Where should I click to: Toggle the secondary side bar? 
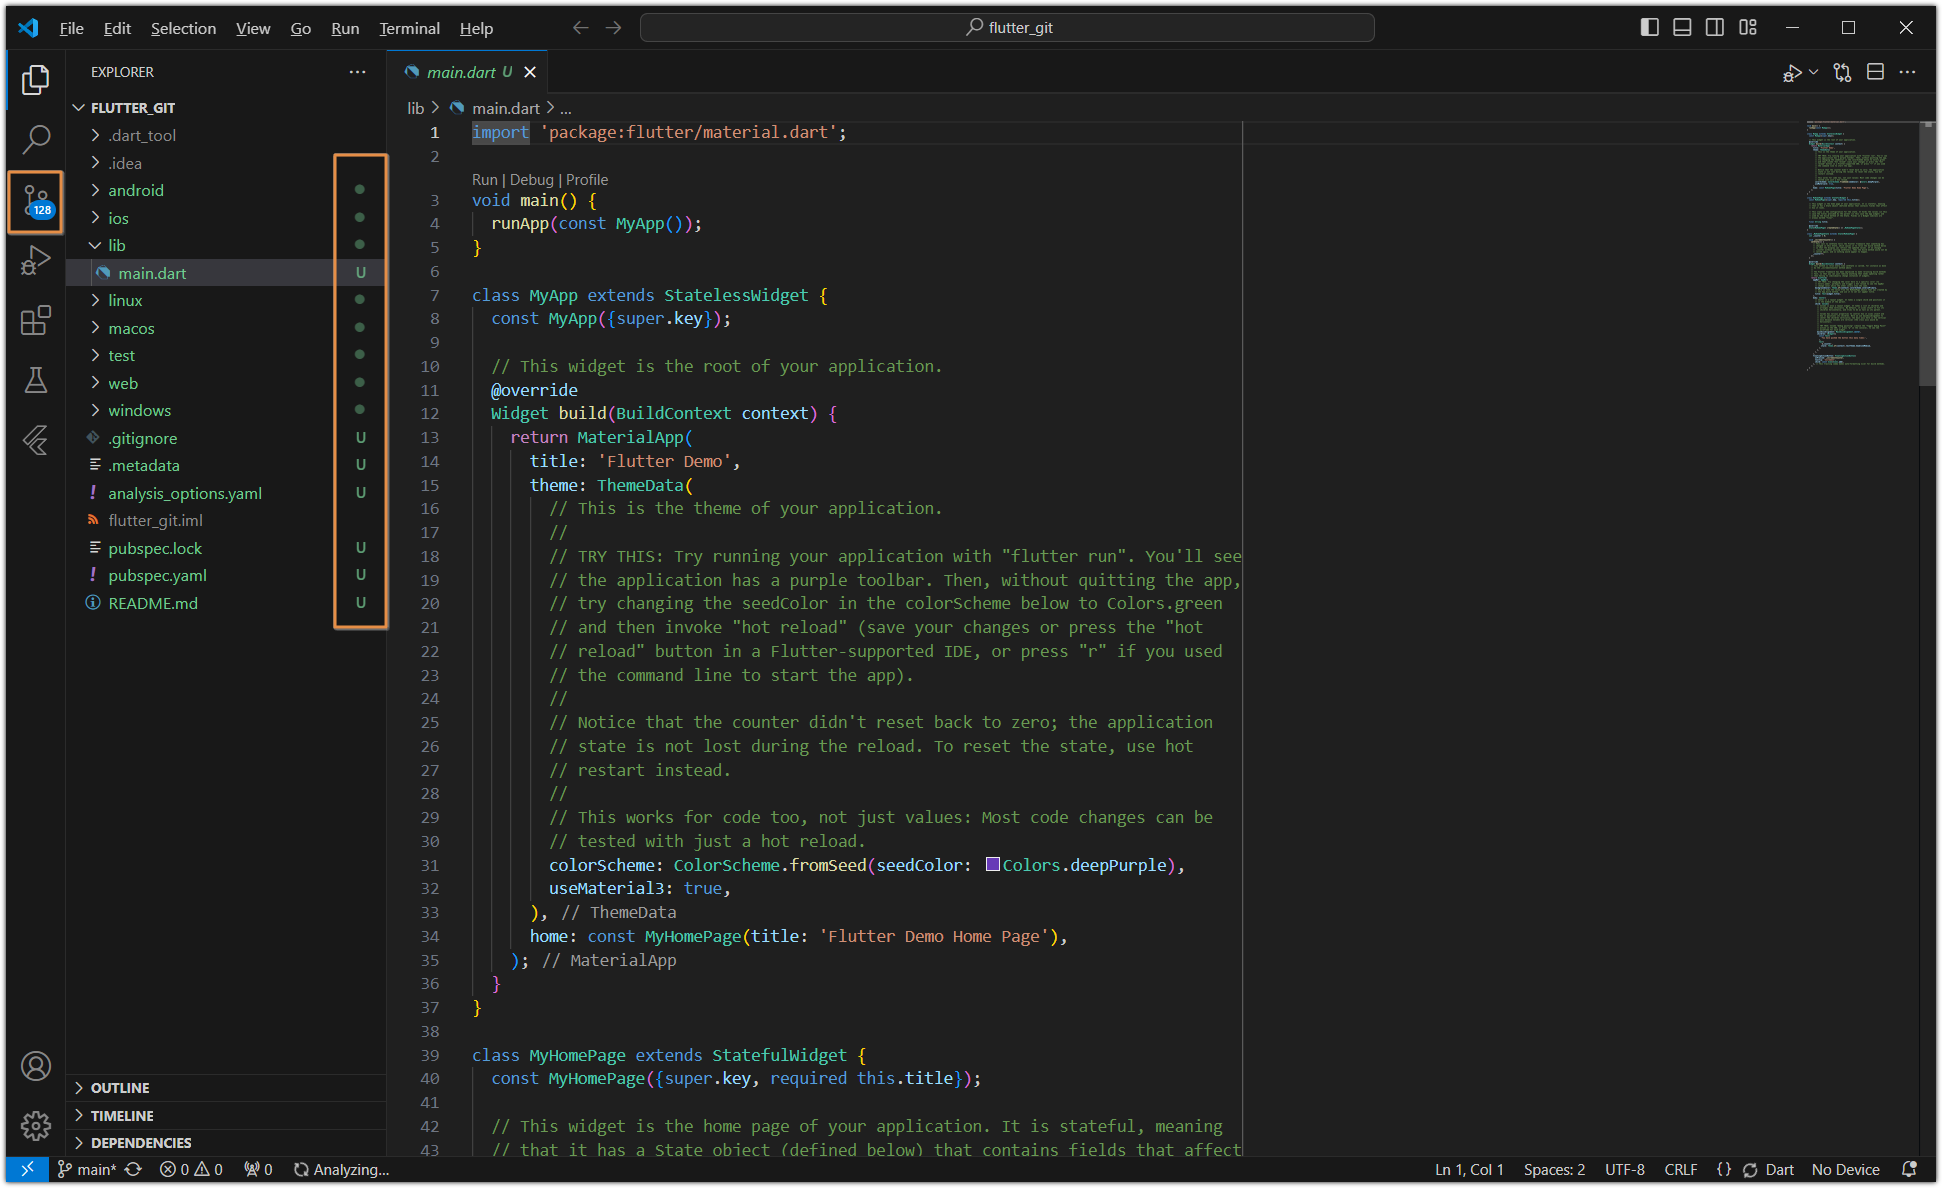(1714, 28)
